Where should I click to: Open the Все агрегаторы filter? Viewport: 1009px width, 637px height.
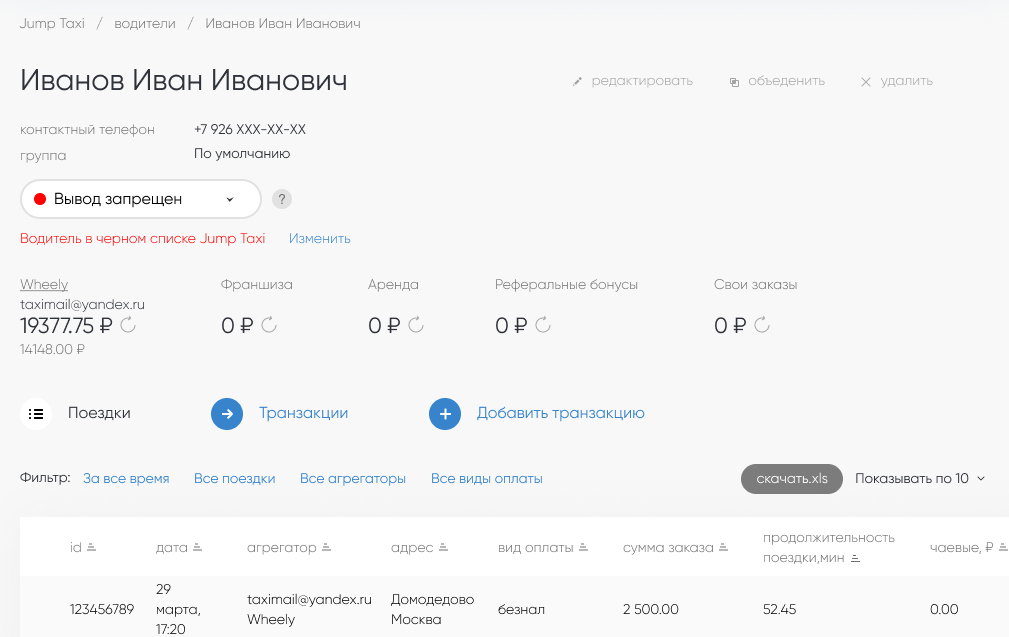click(352, 479)
